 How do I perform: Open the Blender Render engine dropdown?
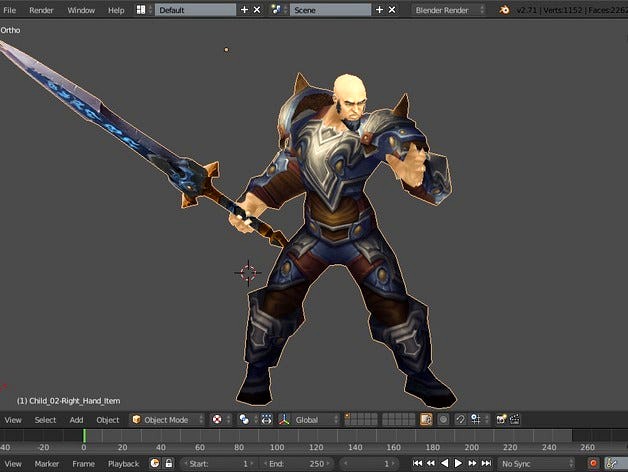450,9
